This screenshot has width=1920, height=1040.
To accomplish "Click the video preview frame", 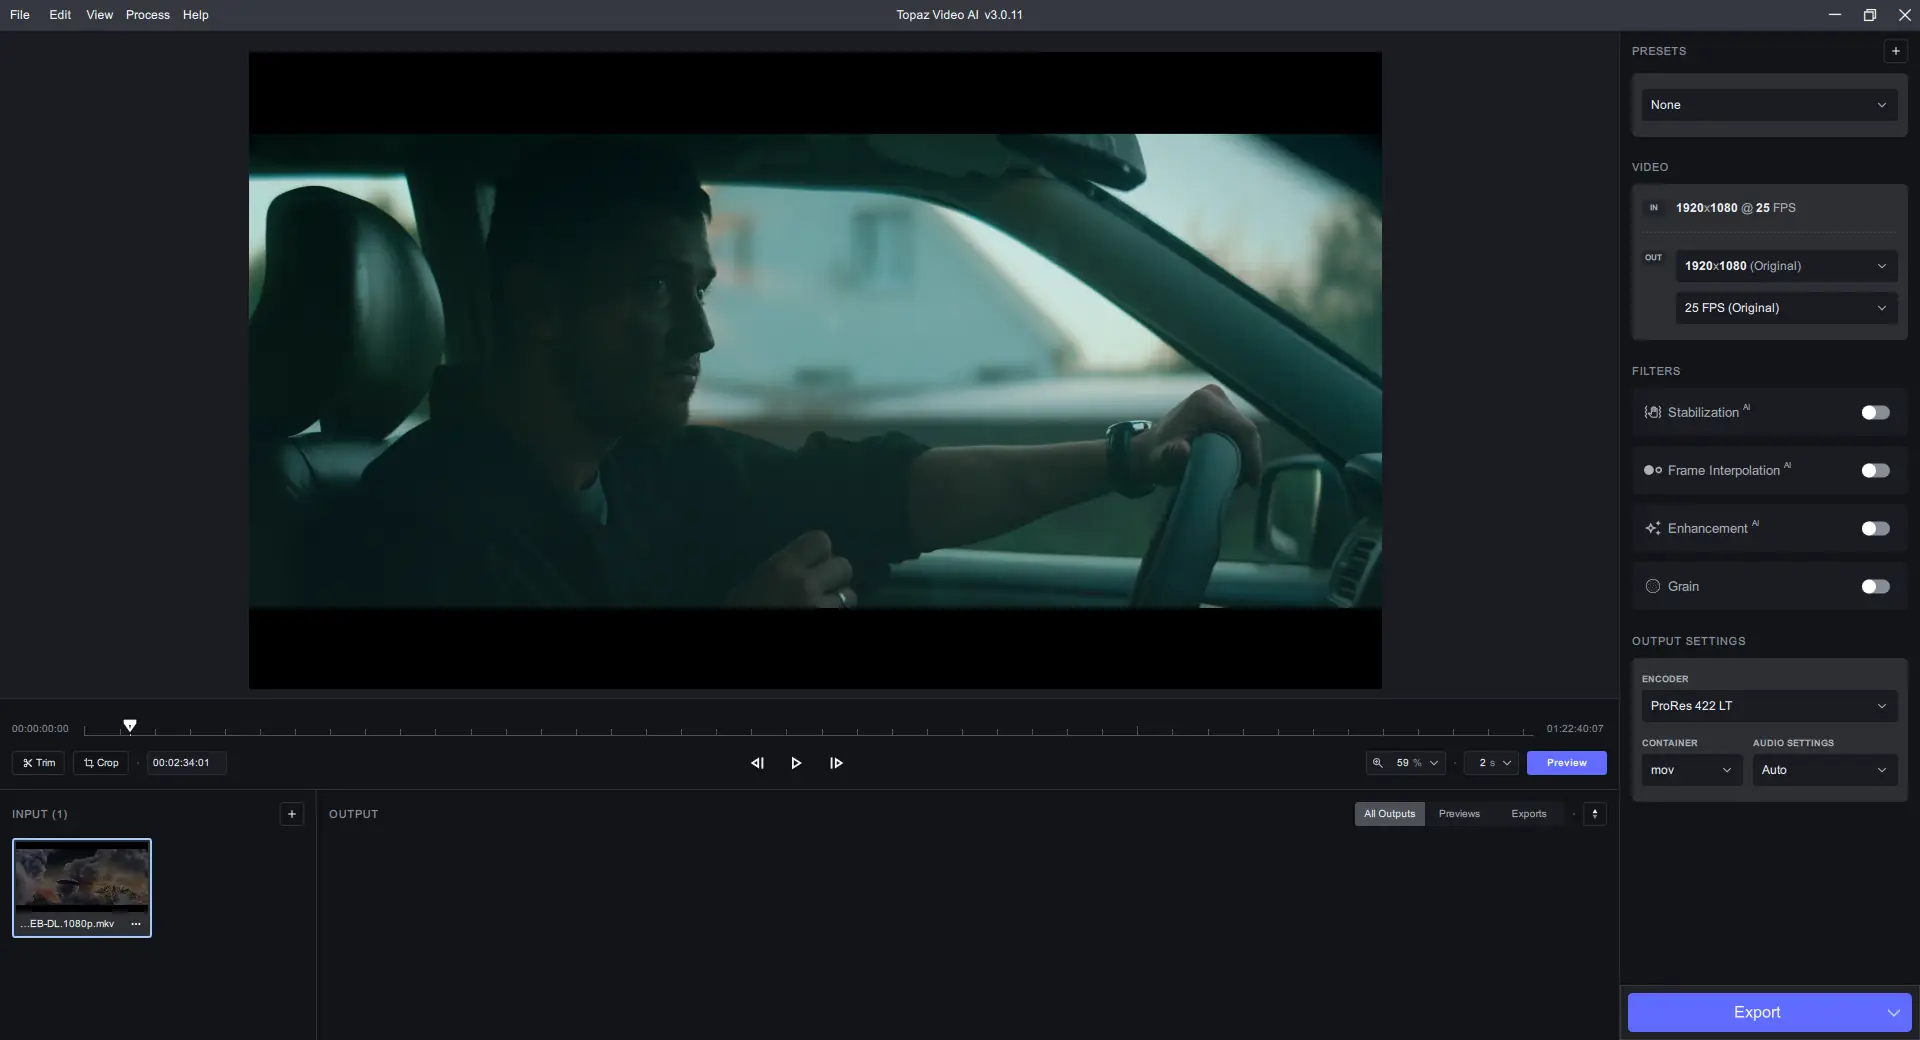I will [x=815, y=371].
